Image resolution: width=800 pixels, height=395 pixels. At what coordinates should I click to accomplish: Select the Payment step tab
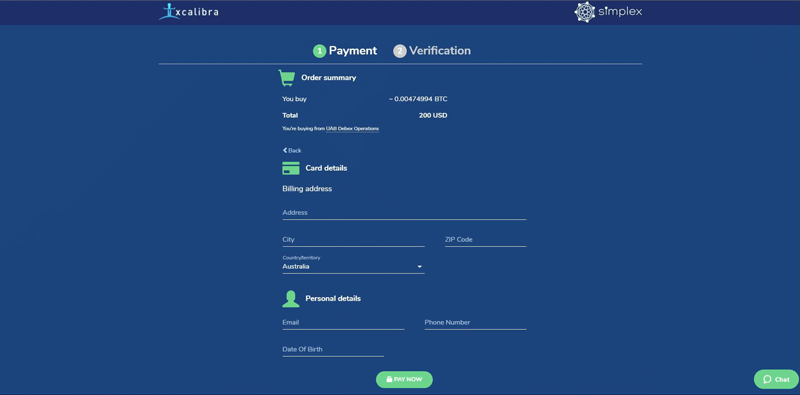tap(345, 51)
